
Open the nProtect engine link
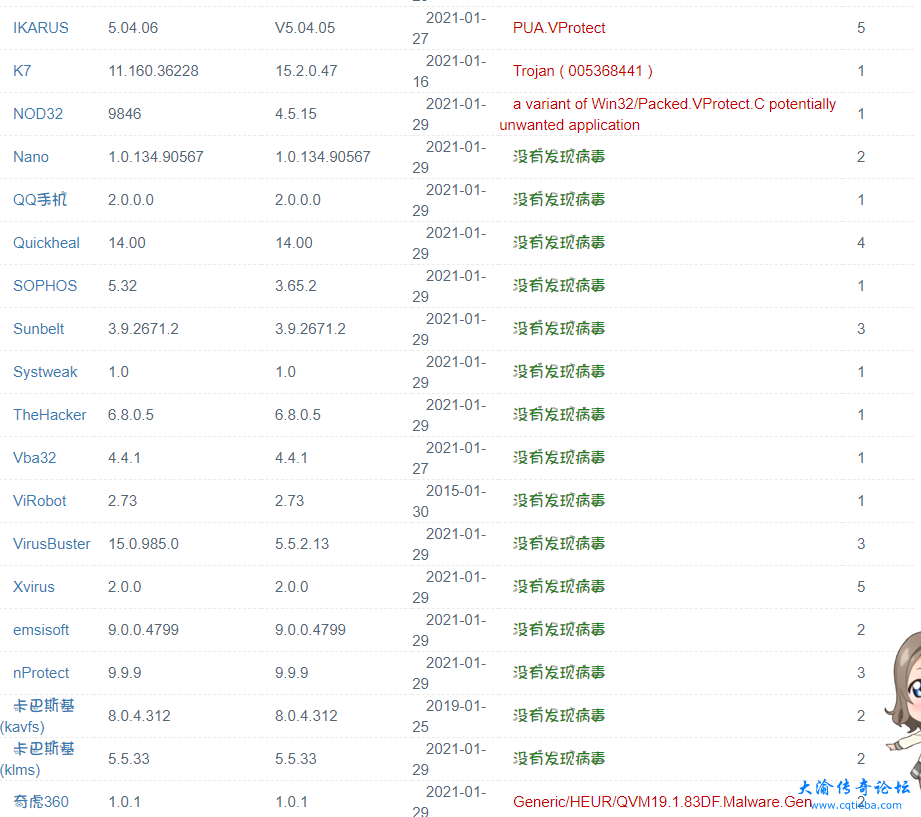(41, 673)
